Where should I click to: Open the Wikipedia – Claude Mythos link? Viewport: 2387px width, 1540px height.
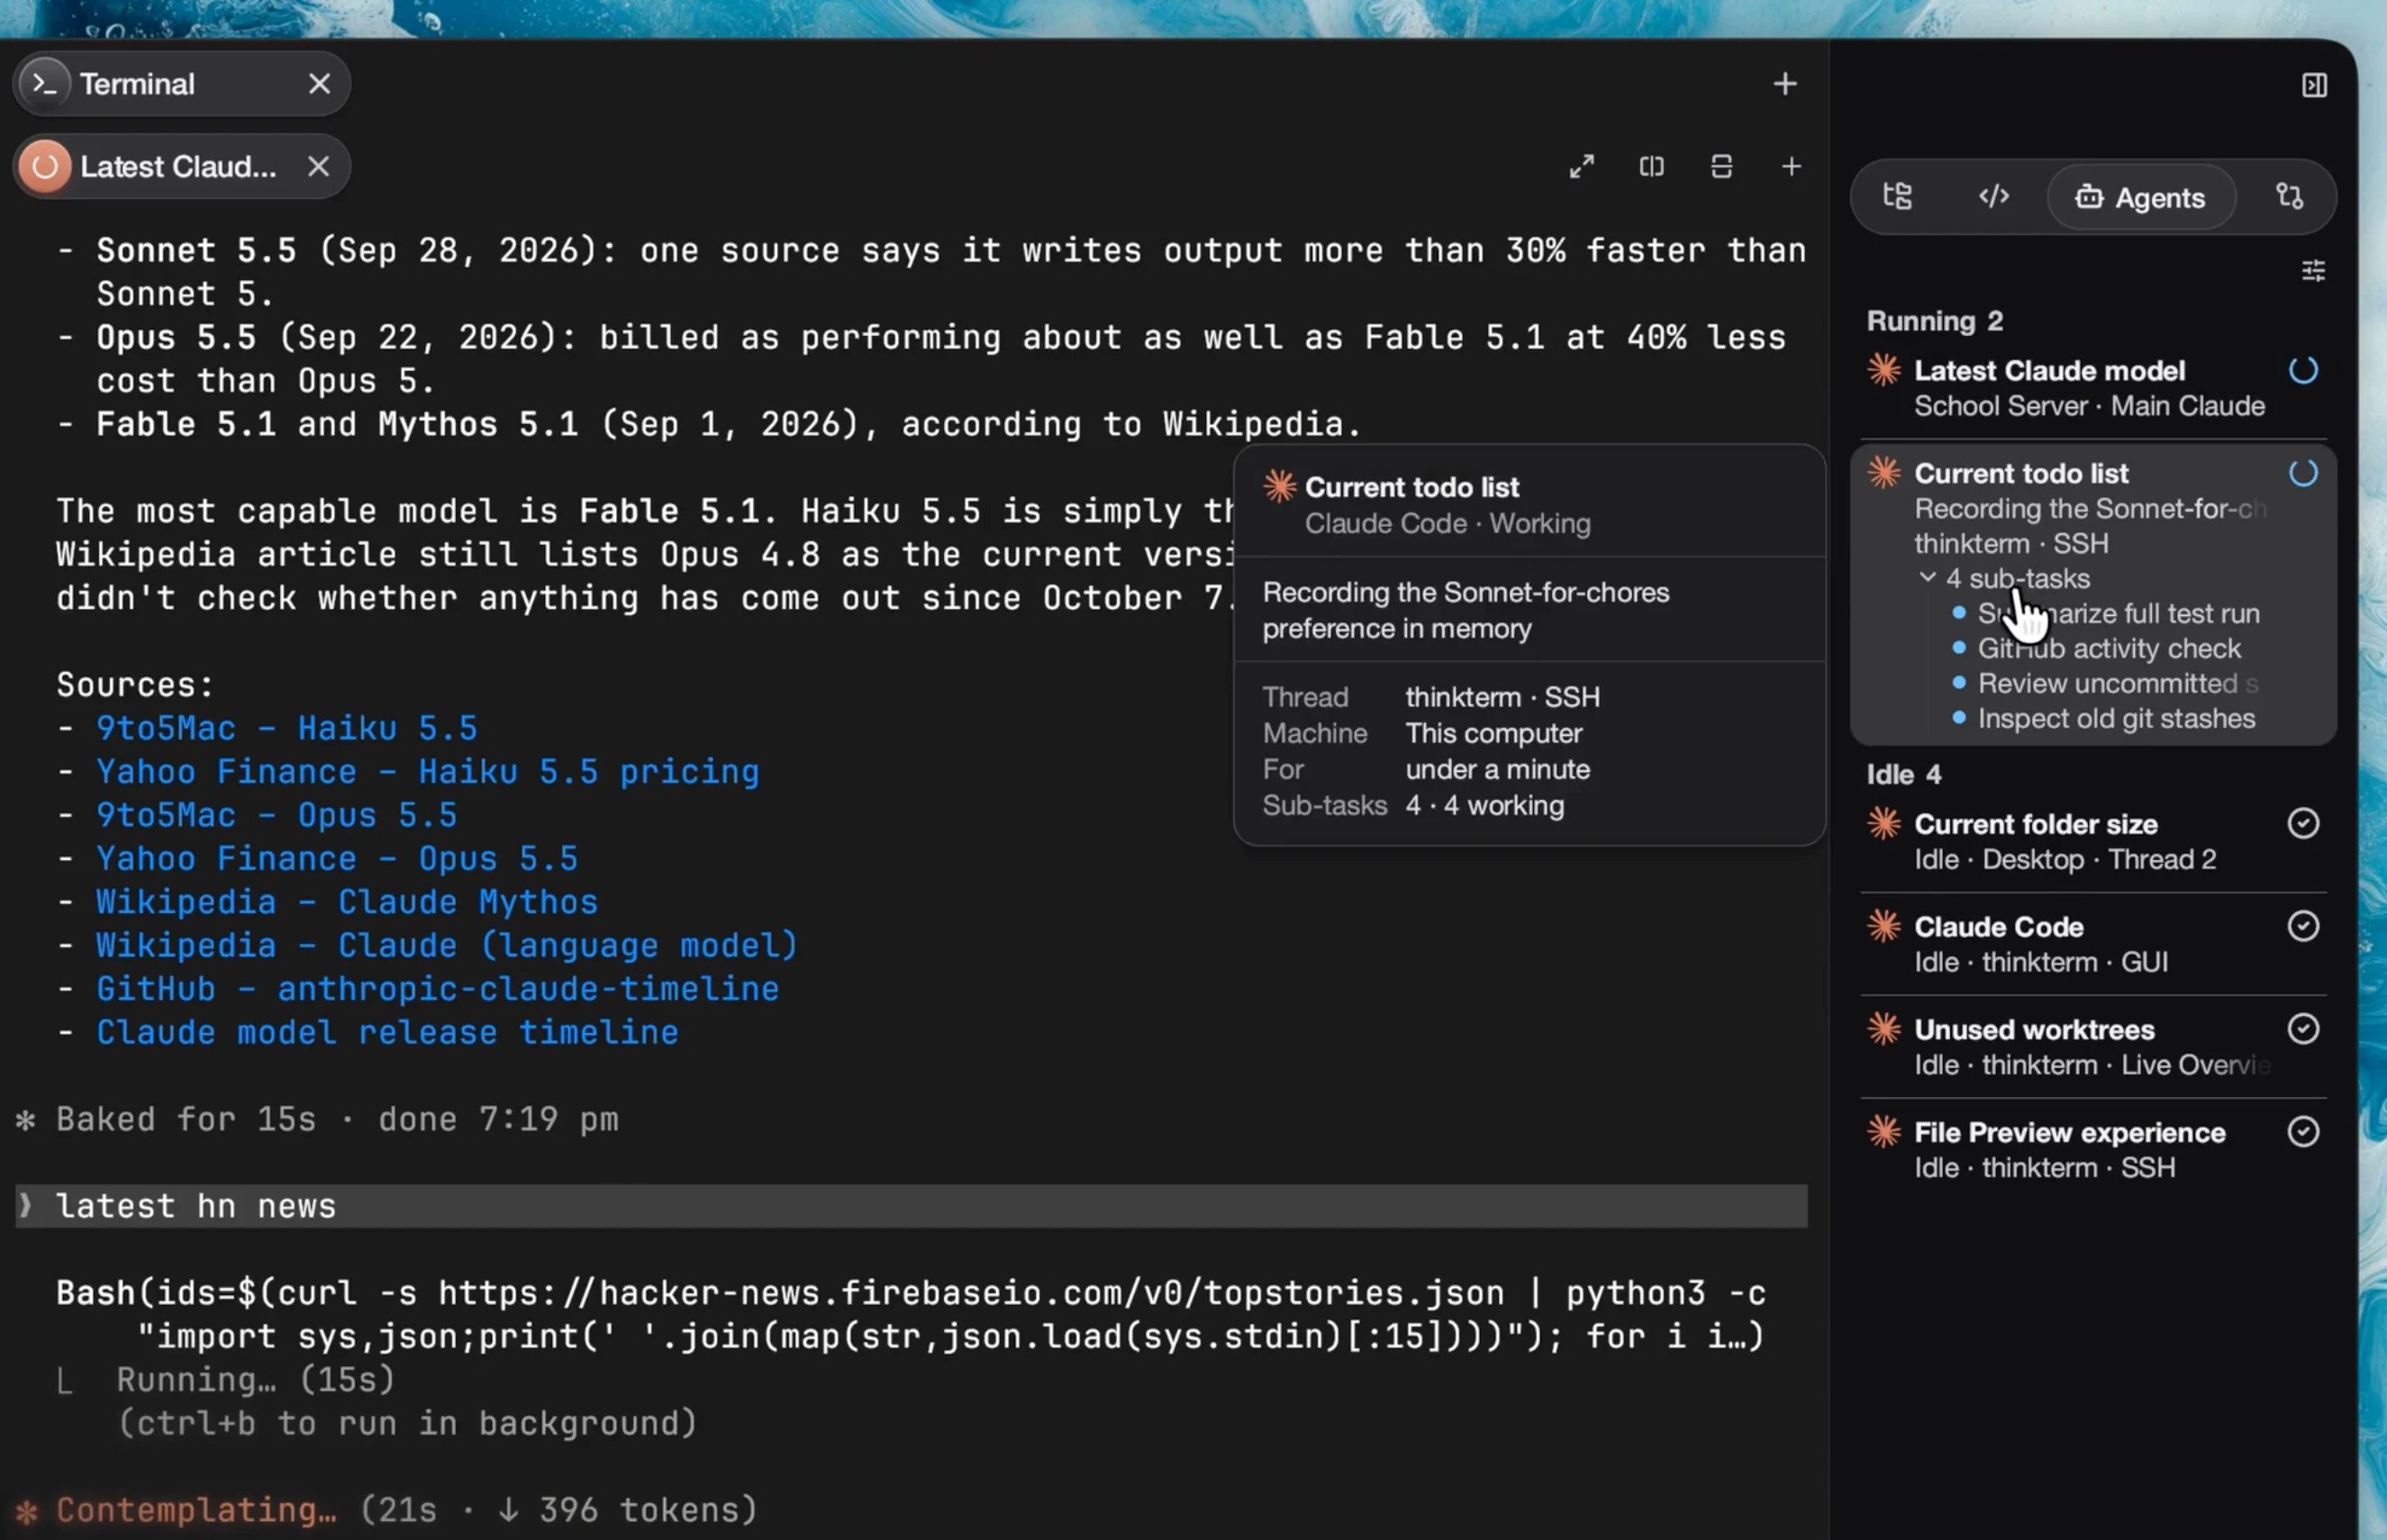click(347, 902)
